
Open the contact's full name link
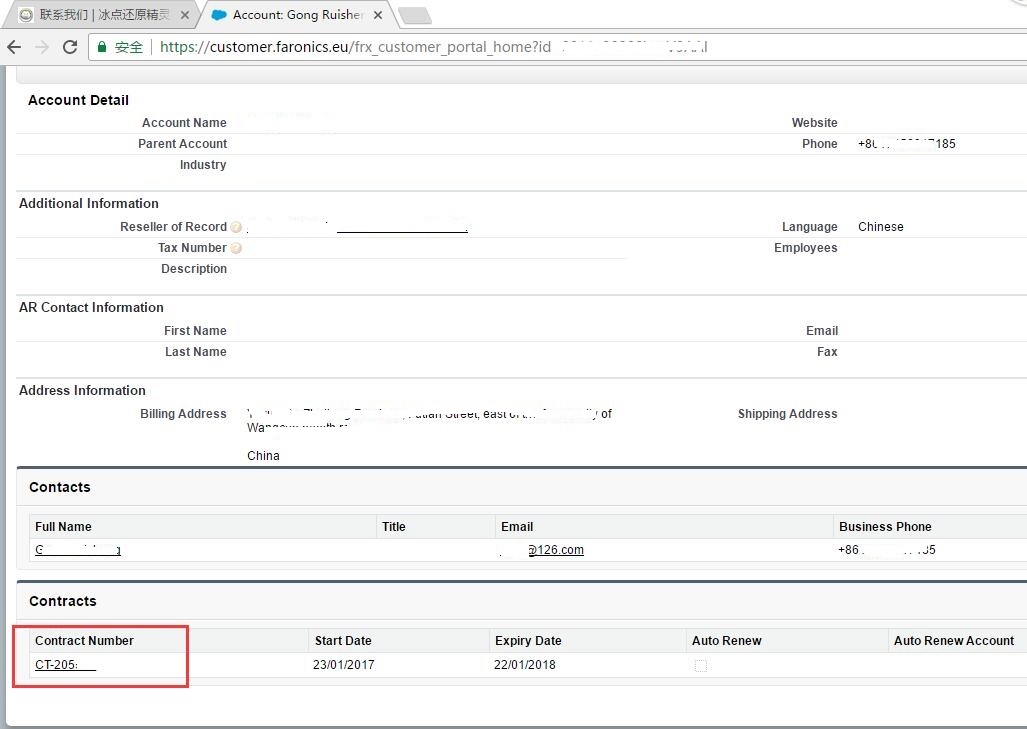[78, 550]
